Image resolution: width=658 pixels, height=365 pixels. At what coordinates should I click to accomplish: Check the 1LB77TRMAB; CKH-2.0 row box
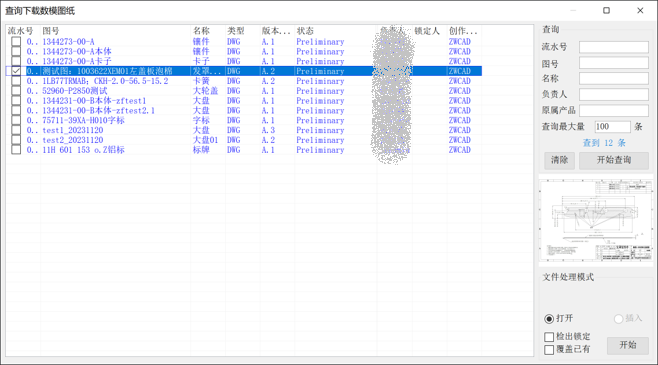[x=16, y=81]
